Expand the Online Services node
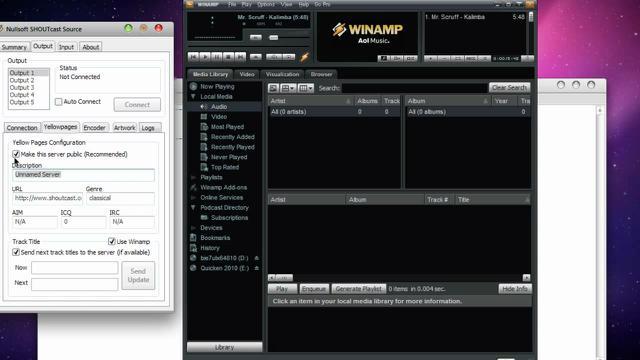Screen dimensions: 640x360 click(193, 198)
